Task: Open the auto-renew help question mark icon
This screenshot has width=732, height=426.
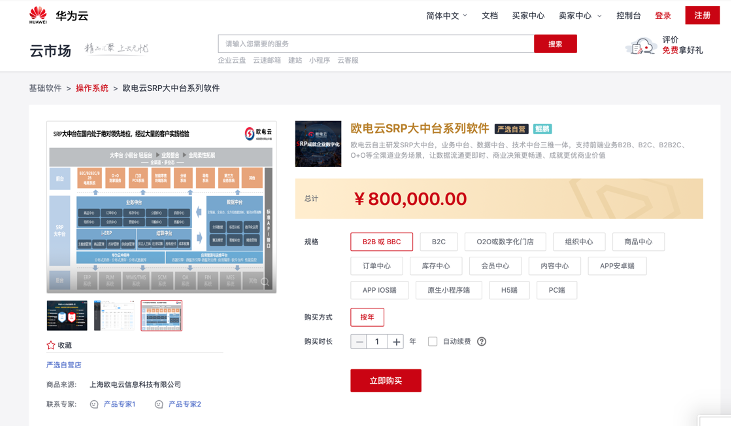Action: point(481,342)
